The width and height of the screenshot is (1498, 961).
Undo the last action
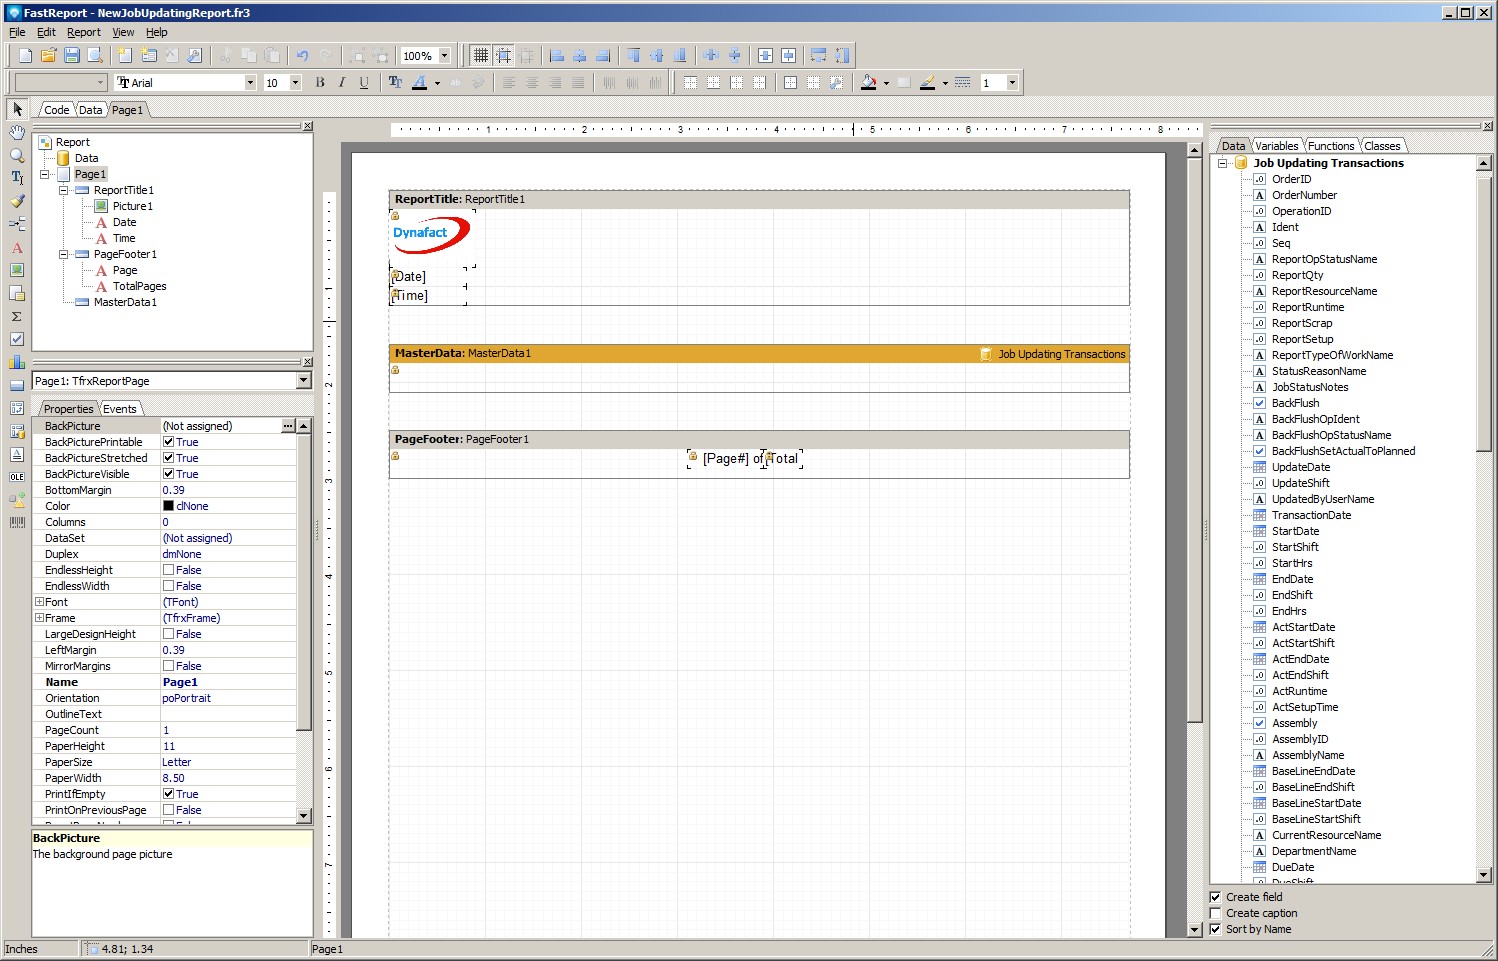click(x=302, y=56)
